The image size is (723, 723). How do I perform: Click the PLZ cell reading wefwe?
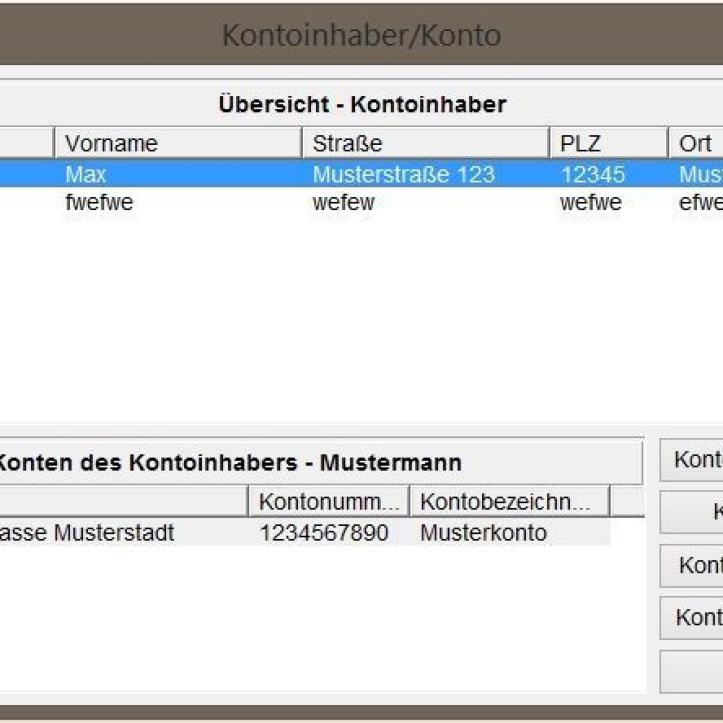pyautogui.click(x=591, y=203)
